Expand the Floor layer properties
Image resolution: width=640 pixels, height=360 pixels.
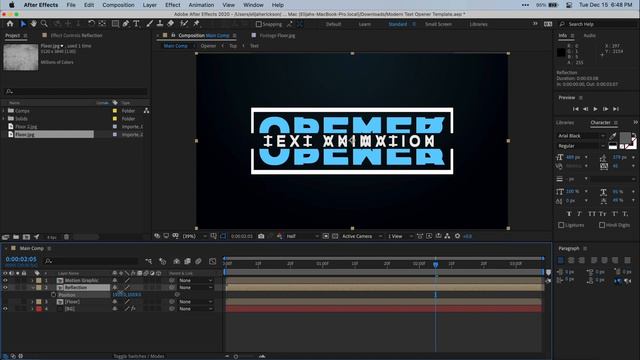click(32, 302)
